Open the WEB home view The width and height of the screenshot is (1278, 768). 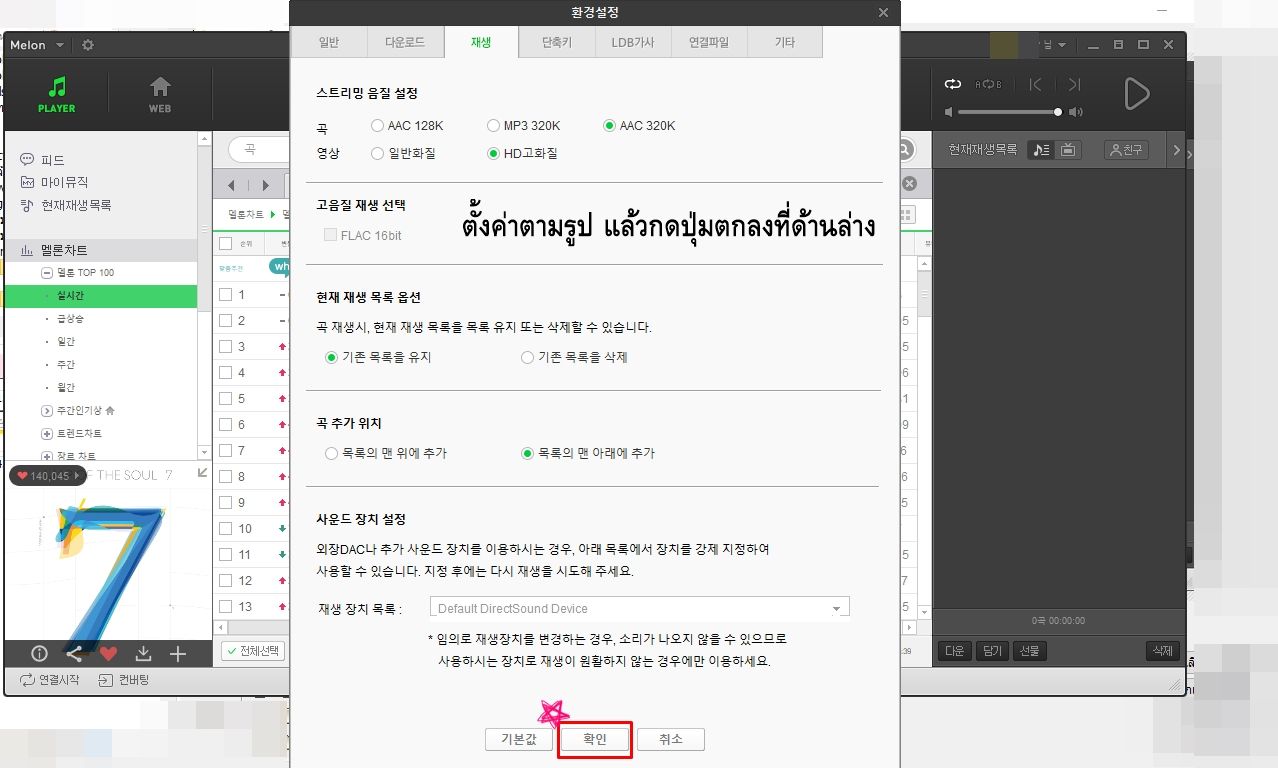(x=160, y=94)
